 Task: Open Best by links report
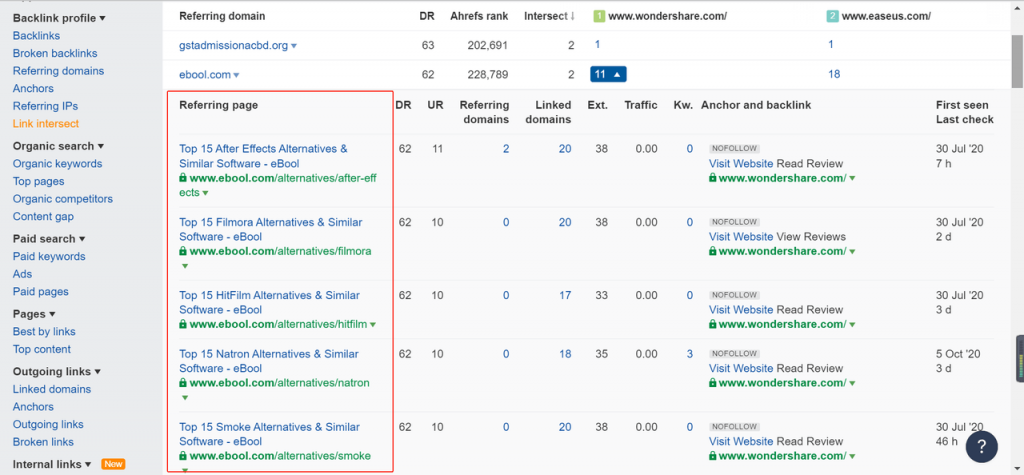(44, 332)
